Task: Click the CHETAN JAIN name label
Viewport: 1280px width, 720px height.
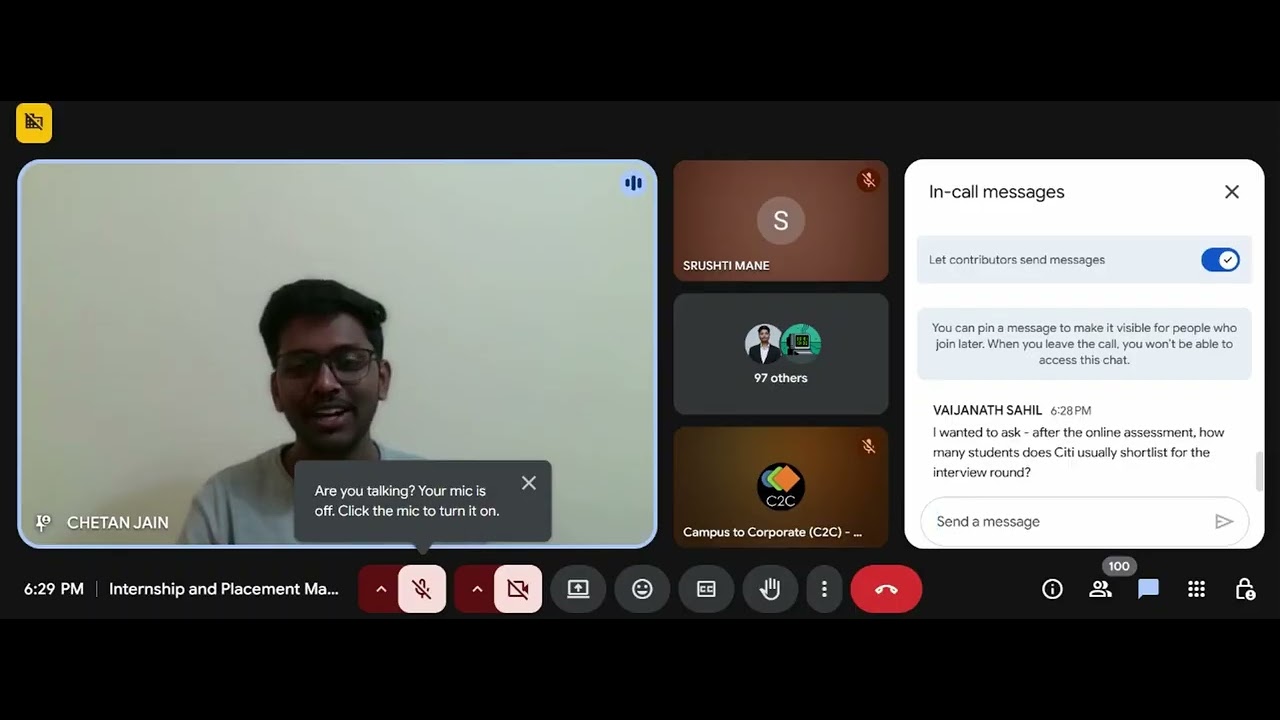Action: point(118,523)
